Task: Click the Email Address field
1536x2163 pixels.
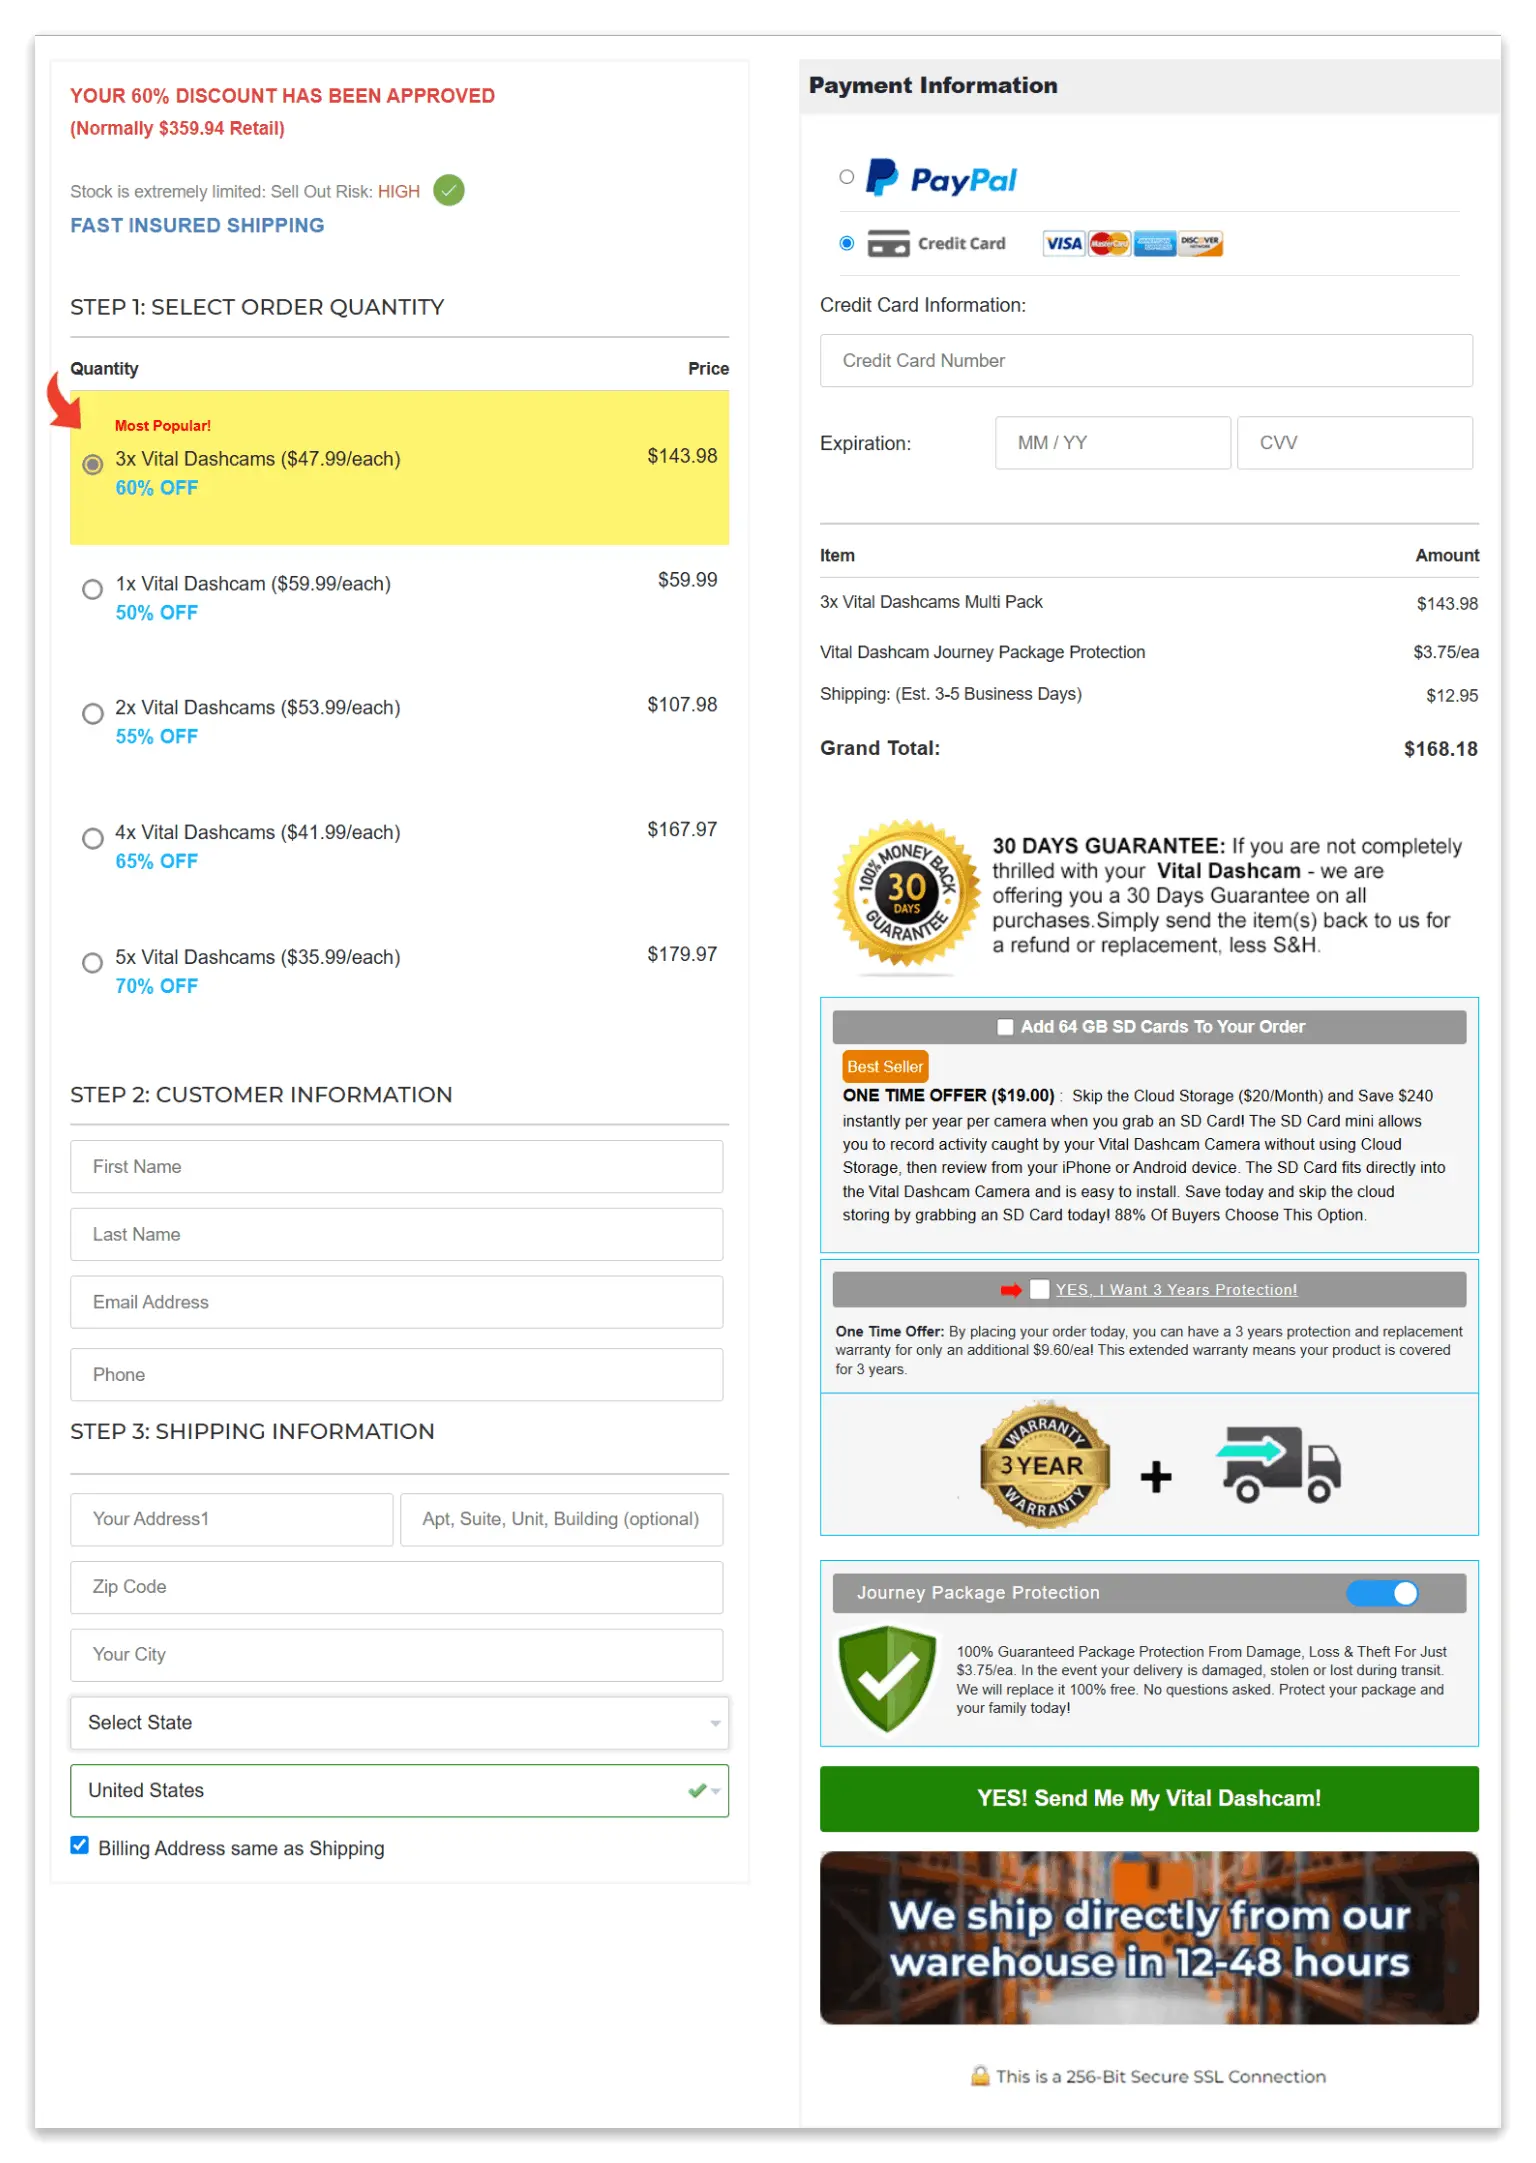Action: point(396,1302)
